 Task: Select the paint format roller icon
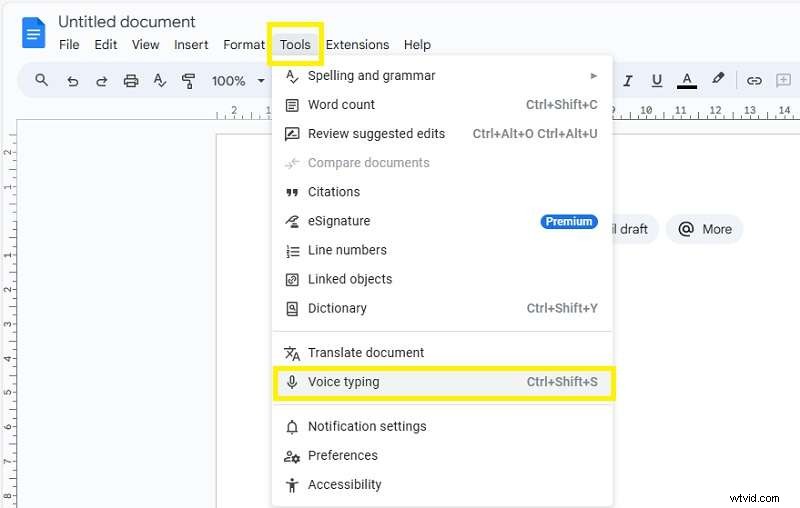click(x=188, y=81)
